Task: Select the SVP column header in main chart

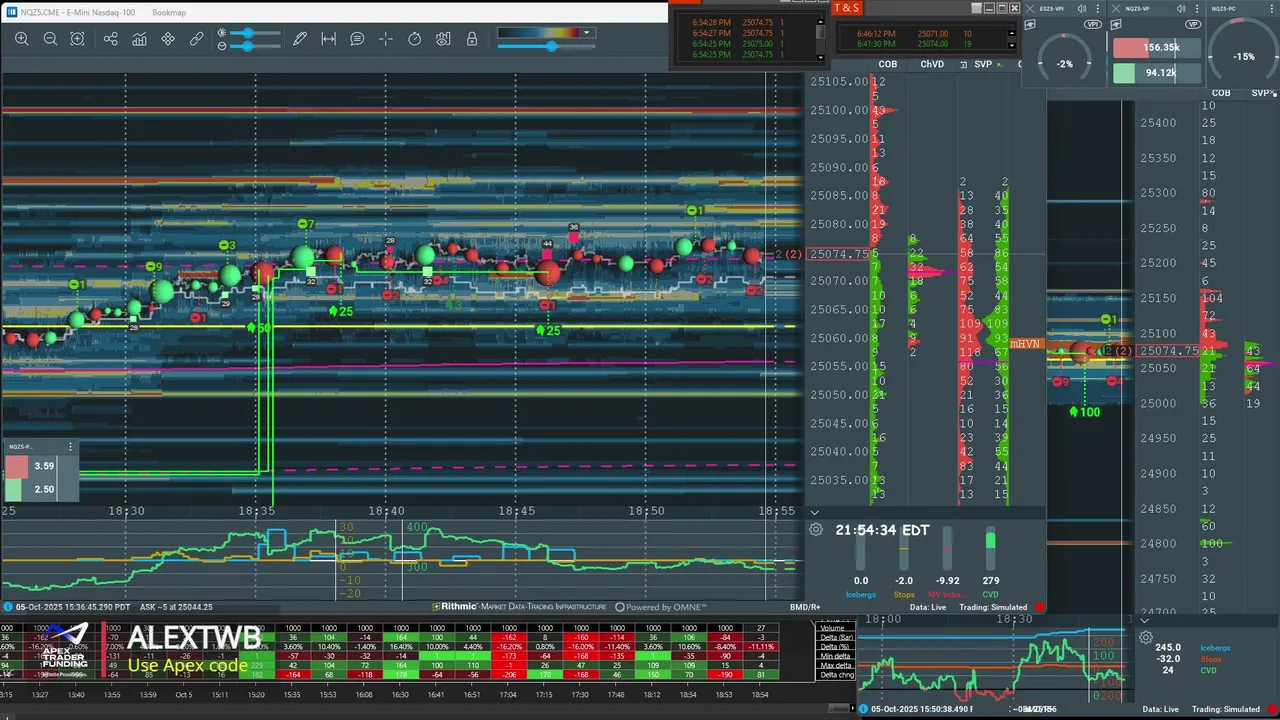Action: [x=983, y=64]
